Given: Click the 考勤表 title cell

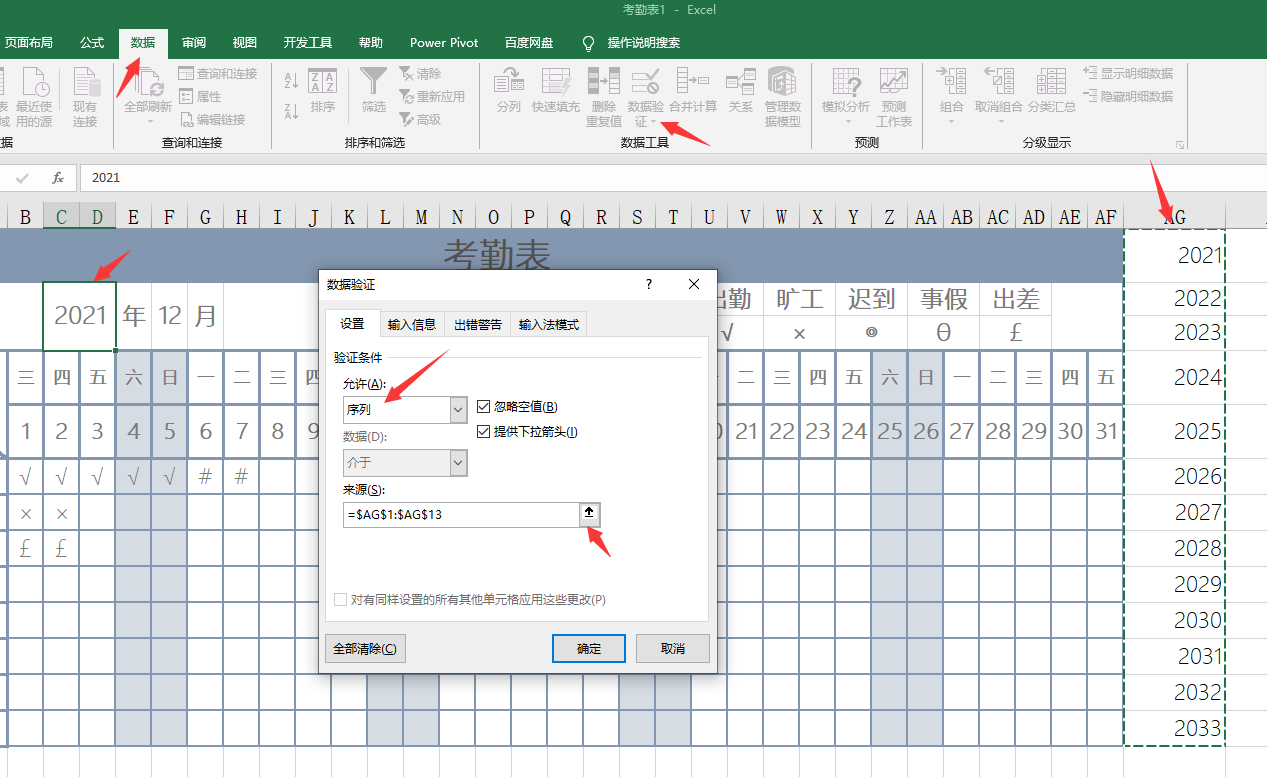Looking at the screenshot, I should pos(497,256).
